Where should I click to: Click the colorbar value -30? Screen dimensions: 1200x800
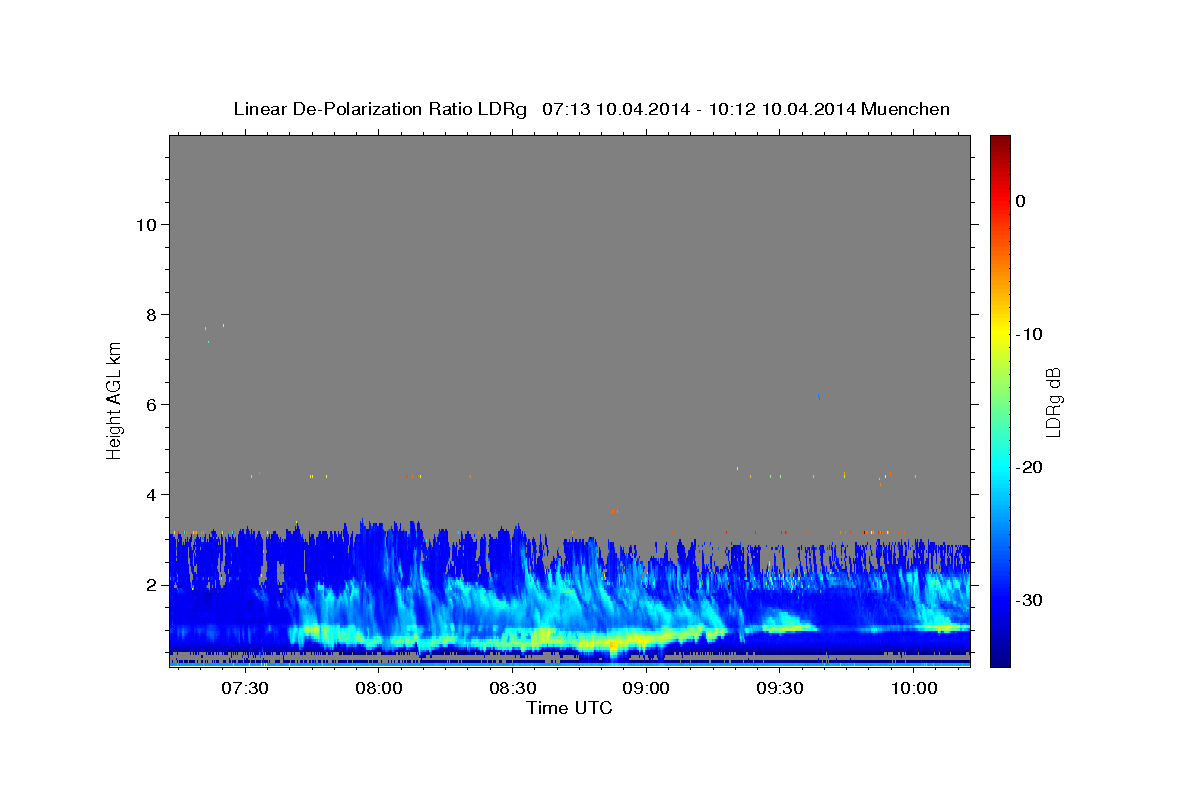point(1029,600)
